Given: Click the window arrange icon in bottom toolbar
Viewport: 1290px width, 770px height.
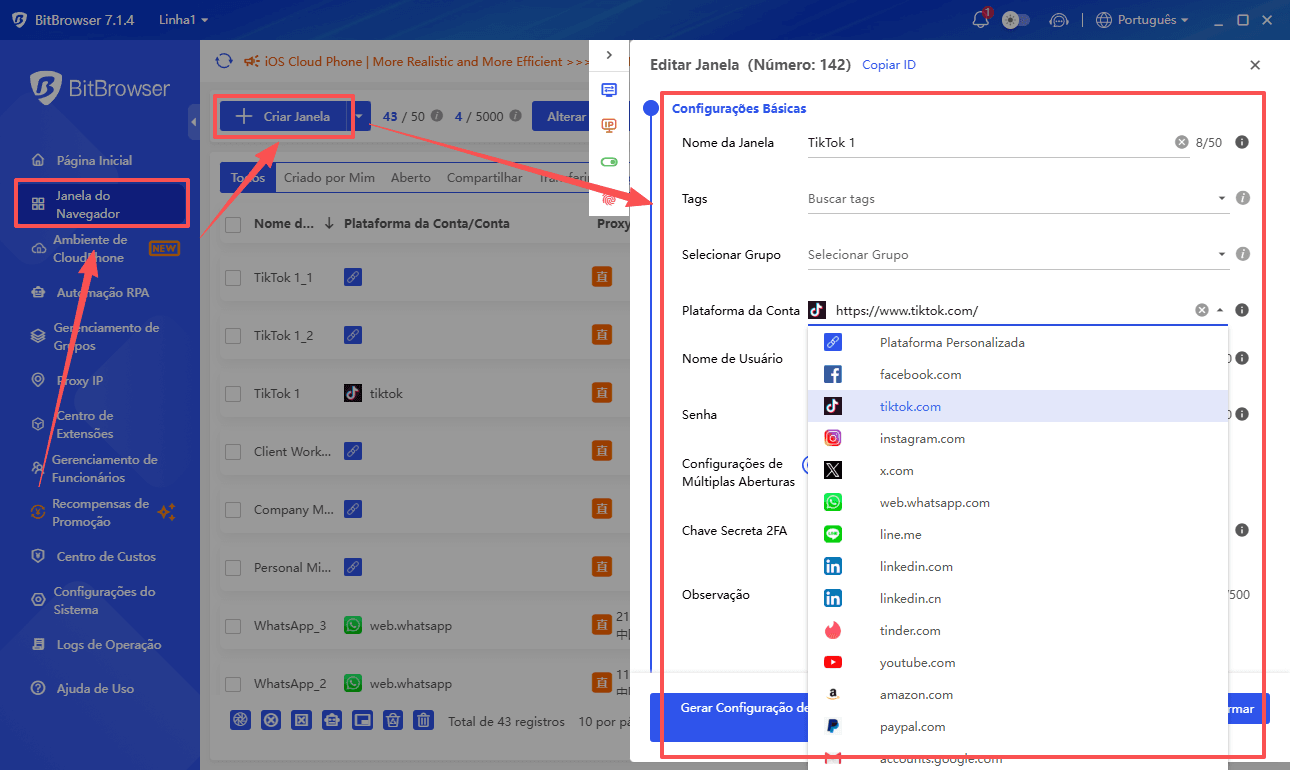Looking at the screenshot, I should 362,720.
